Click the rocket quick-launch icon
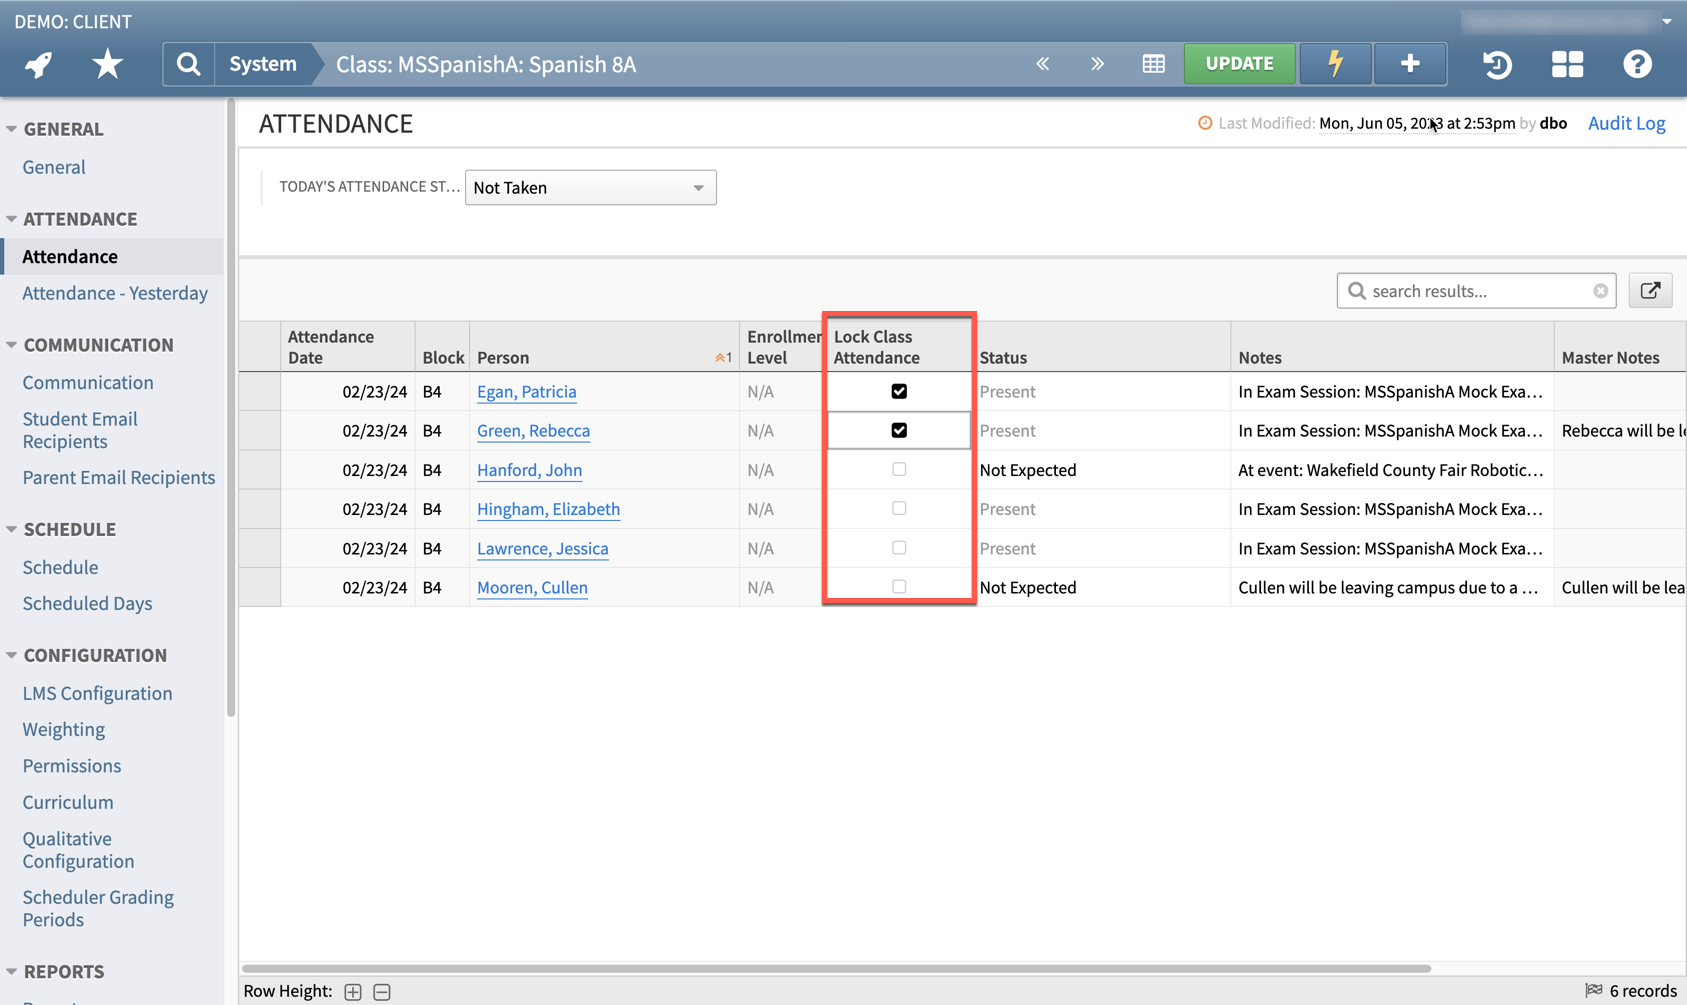 click(x=37, y=63)
